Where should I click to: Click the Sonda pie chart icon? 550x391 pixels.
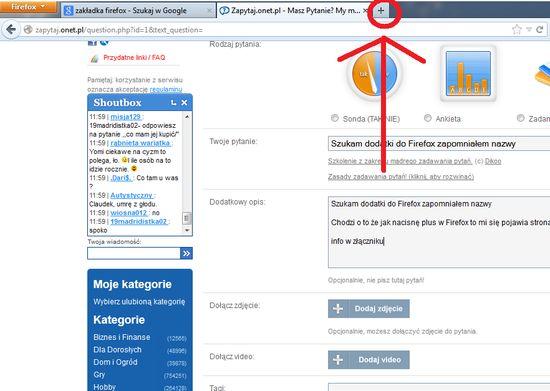[374, 74]
